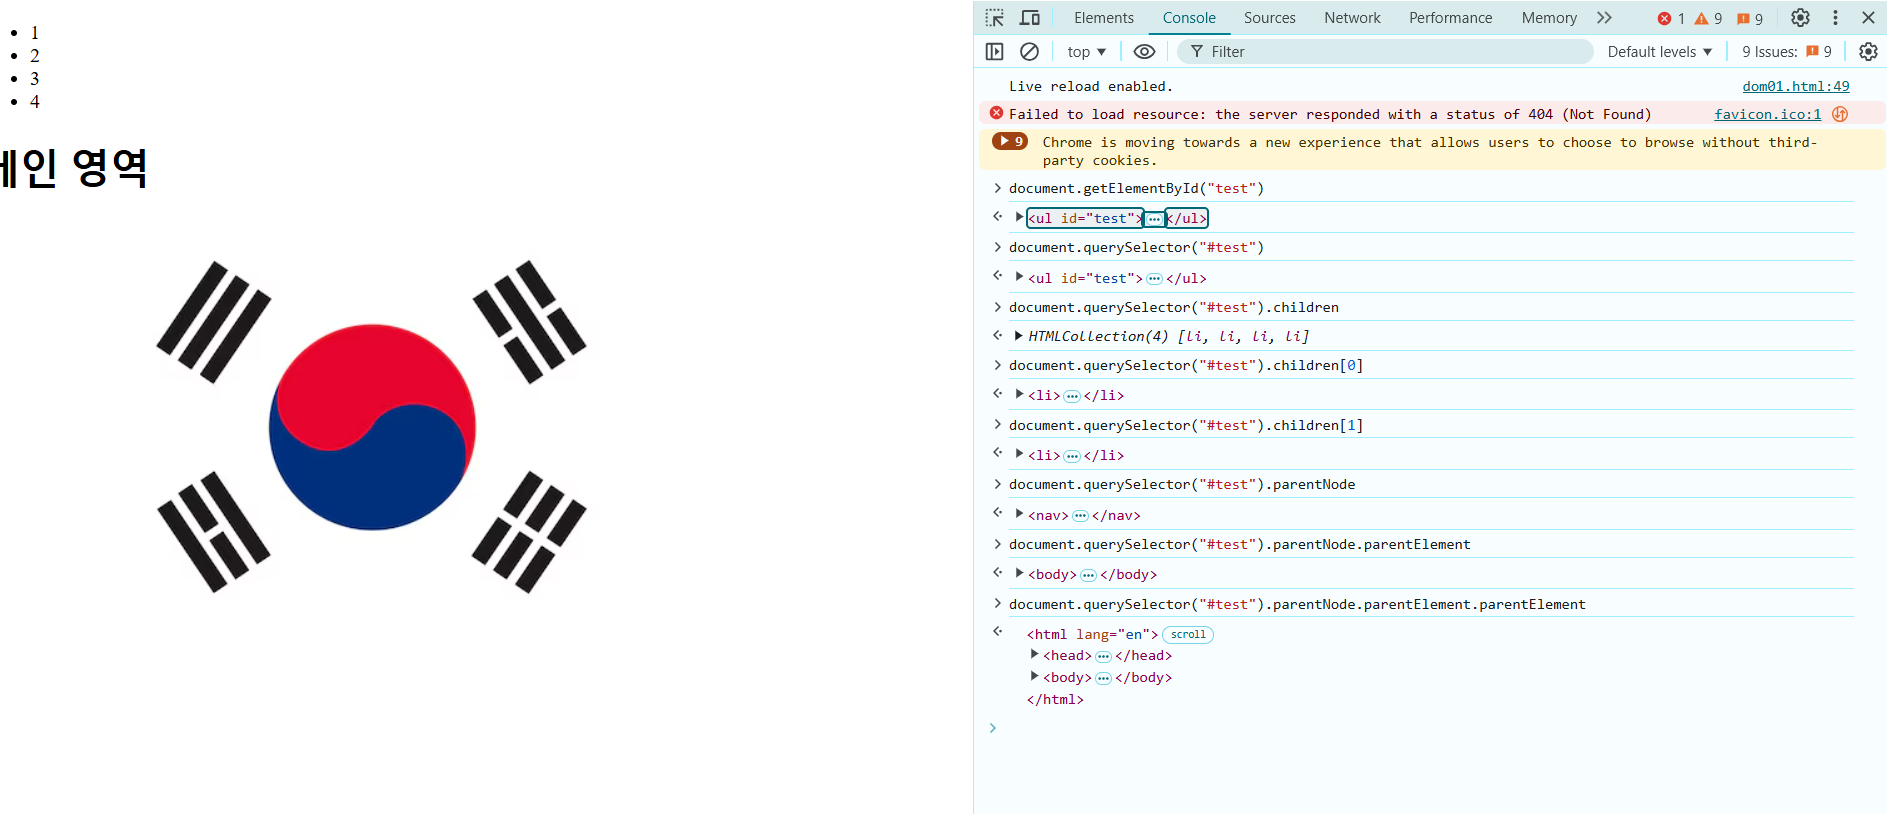
Task: Click the querySelector("#test").children command line
Action: coord(1173,308)
